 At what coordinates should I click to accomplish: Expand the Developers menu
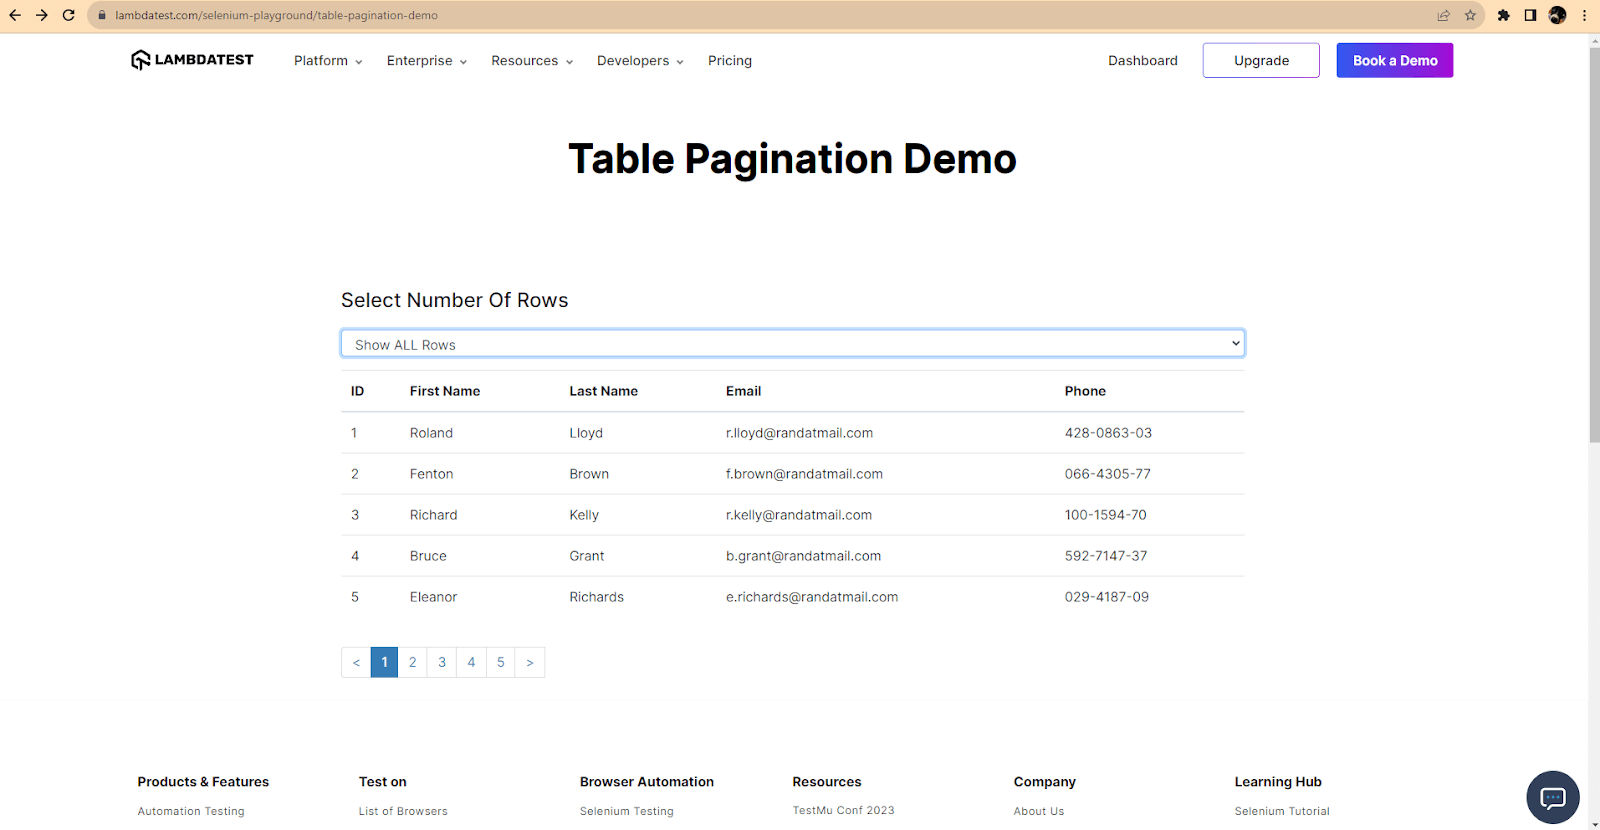click(640, 61)
